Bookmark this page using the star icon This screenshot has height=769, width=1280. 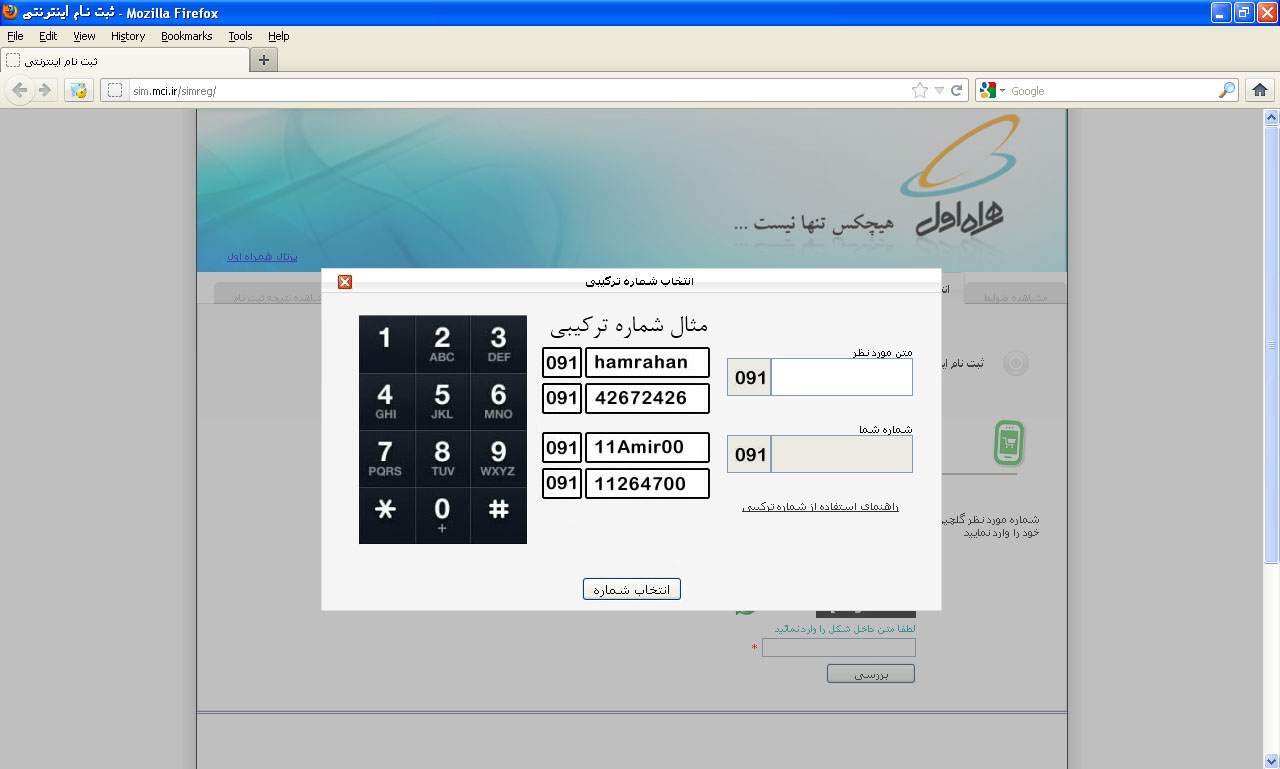[x=920, y=90]
